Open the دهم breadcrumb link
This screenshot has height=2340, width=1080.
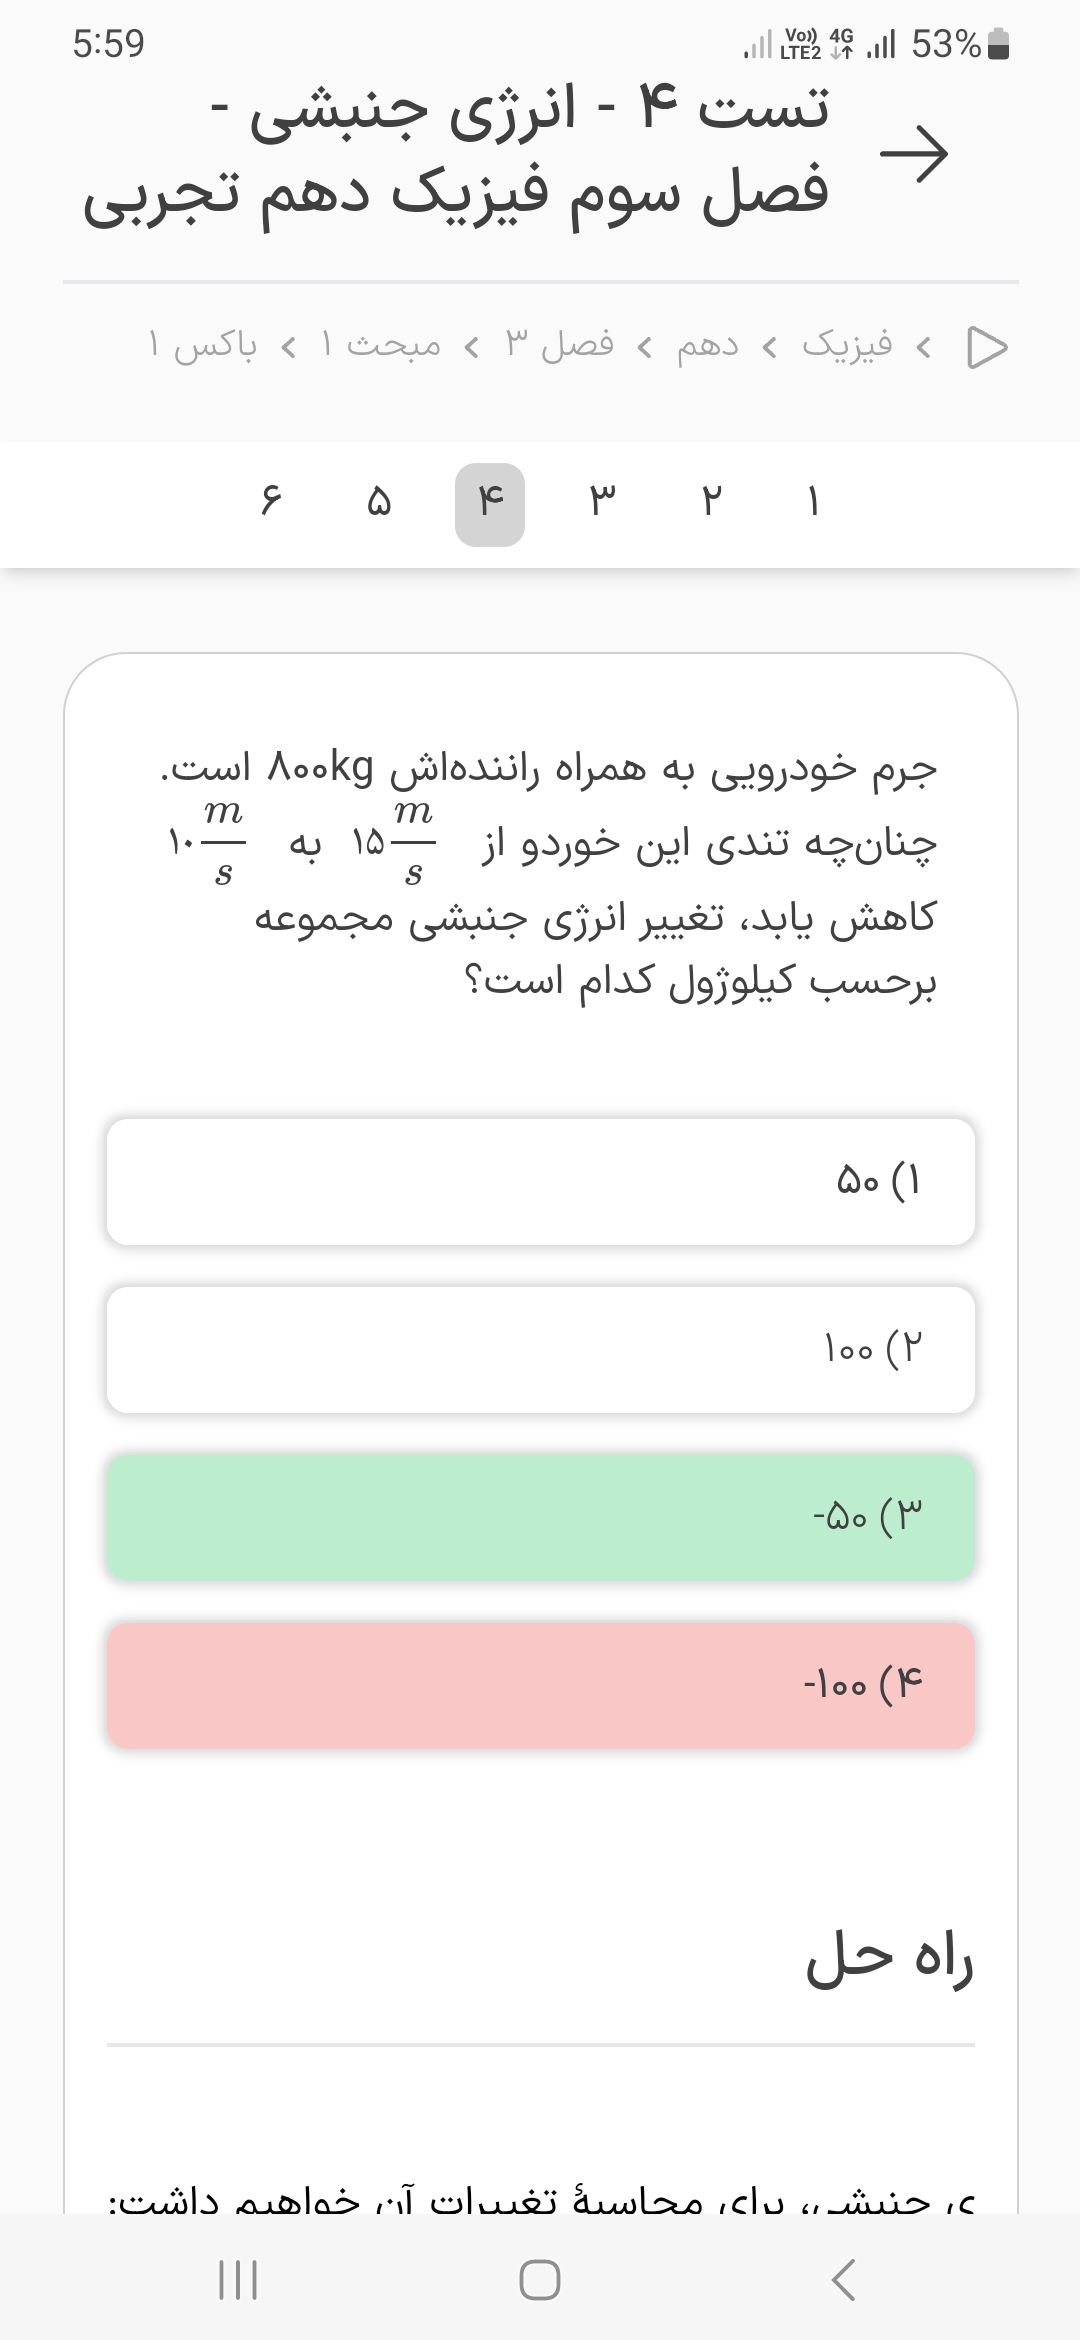(x=708, y=346)
